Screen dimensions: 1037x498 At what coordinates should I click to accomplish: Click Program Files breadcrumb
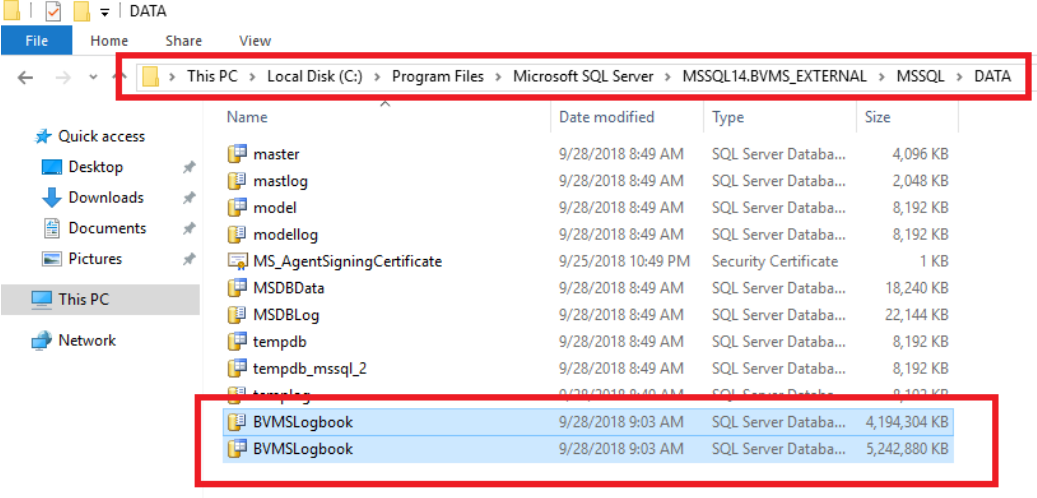pos(438,77)
